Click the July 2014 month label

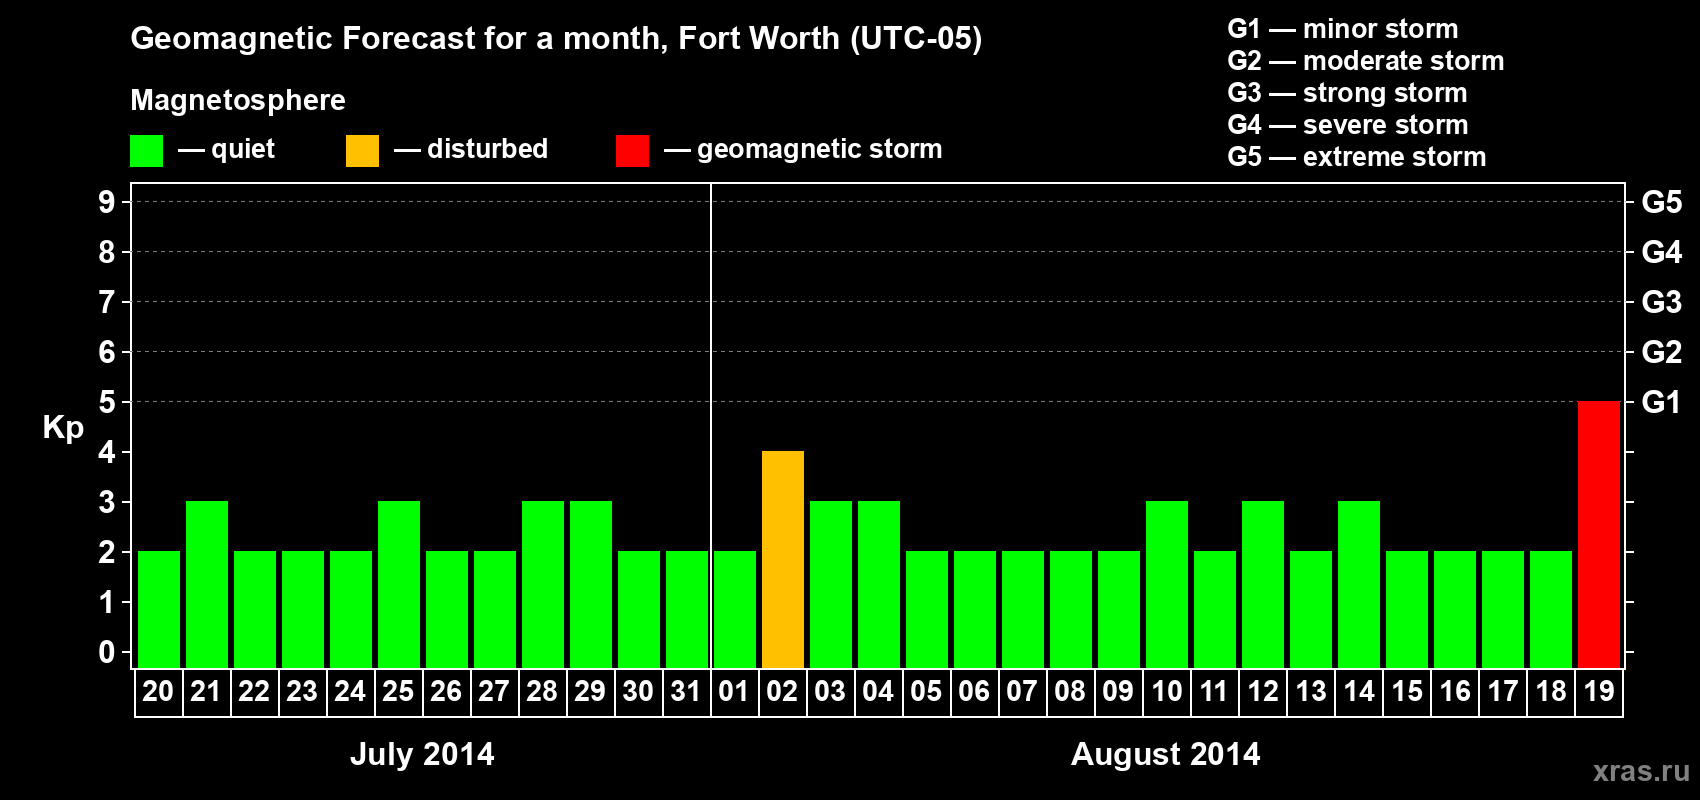(422, 755)
